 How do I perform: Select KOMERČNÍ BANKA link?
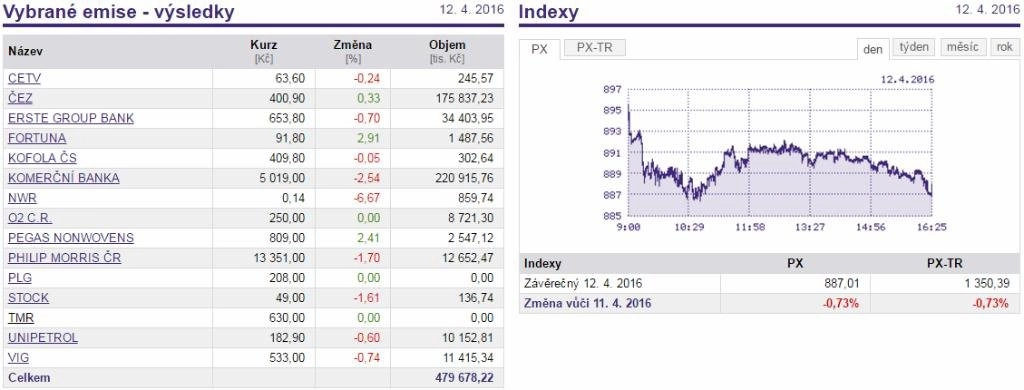coord(63,178)
